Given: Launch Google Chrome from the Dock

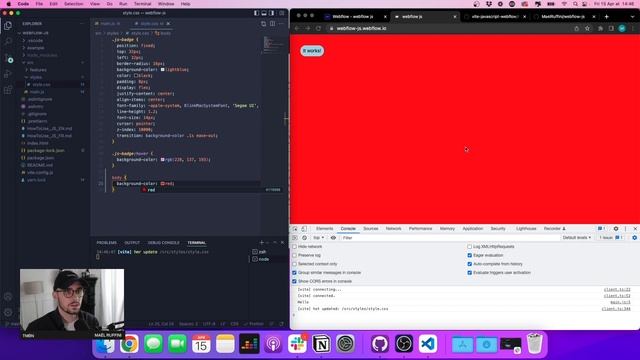Looking at the screenshot, I should [x=129, y=344].
